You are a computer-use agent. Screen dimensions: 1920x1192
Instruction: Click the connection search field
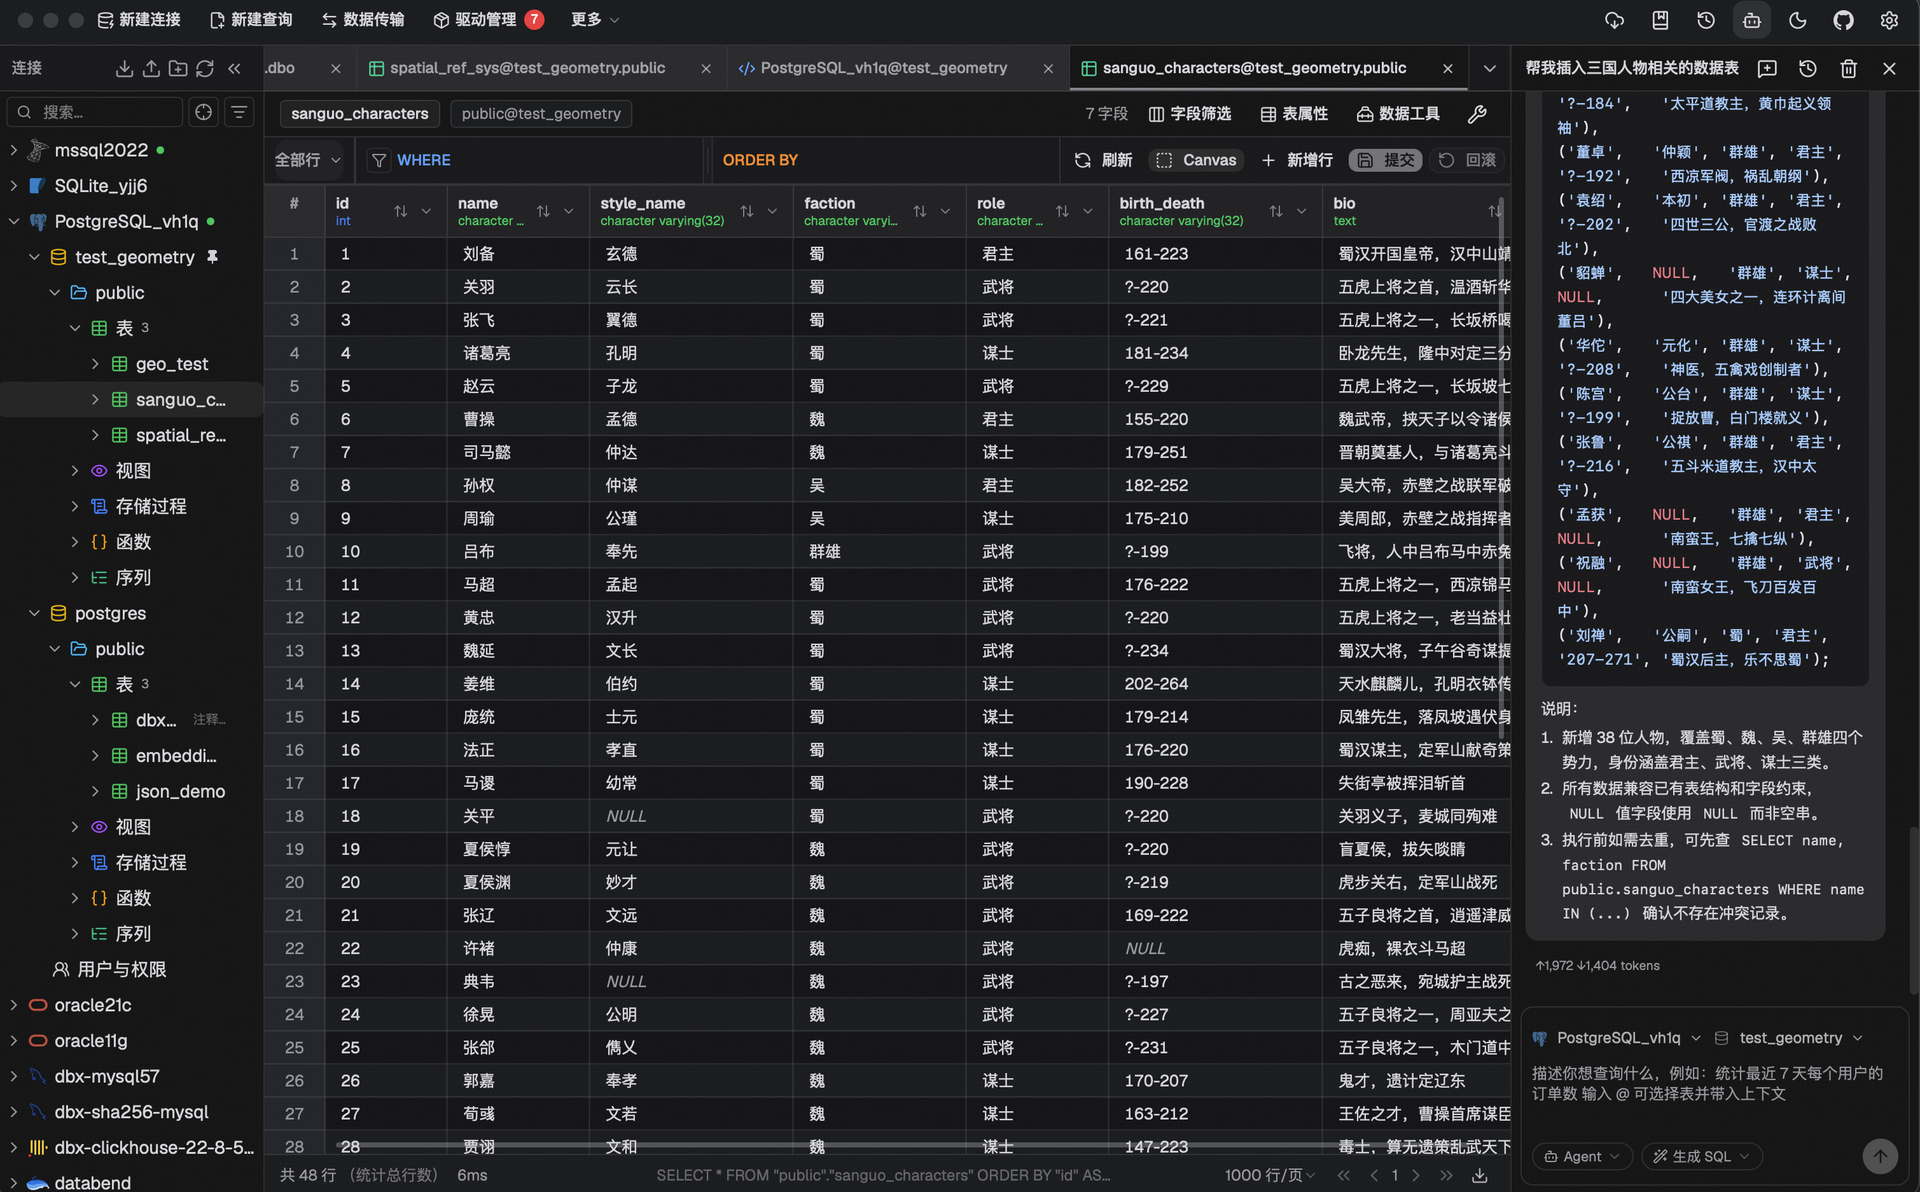(95, 112)
